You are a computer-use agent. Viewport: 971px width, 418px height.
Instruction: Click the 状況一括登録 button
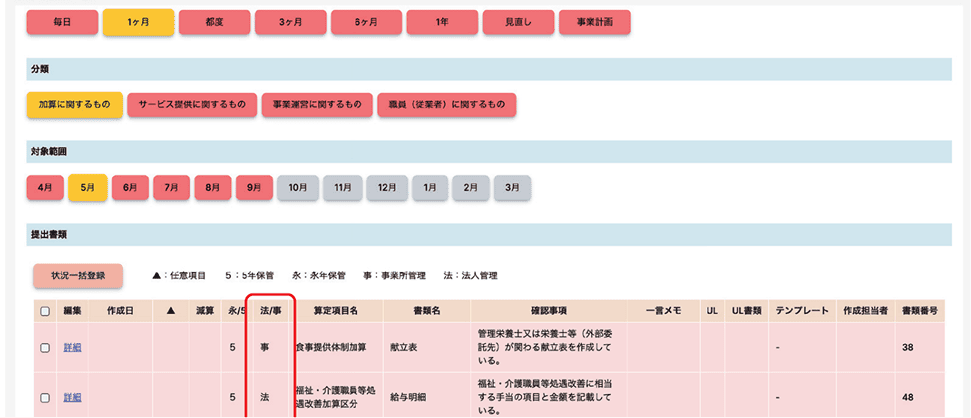pyautogui.click(x=78, y=276)
